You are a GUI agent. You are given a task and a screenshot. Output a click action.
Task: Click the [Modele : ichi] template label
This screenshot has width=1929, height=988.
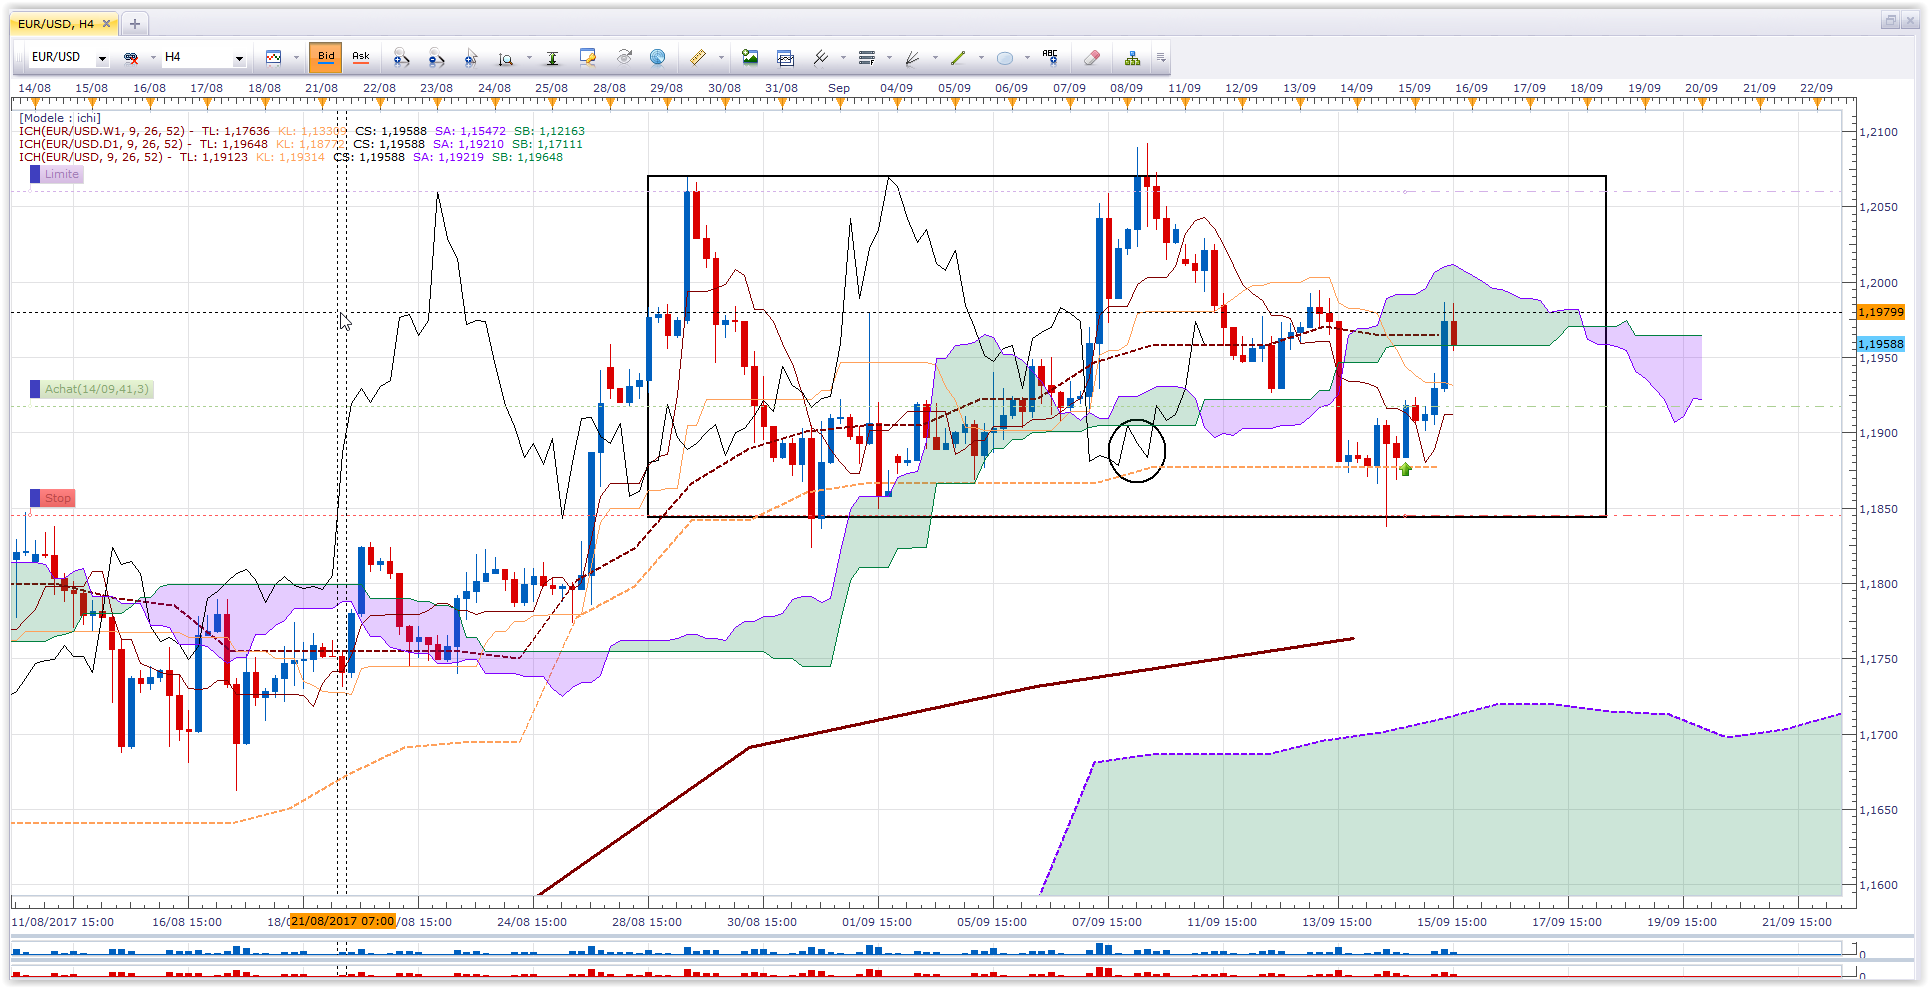pos(60,118)
